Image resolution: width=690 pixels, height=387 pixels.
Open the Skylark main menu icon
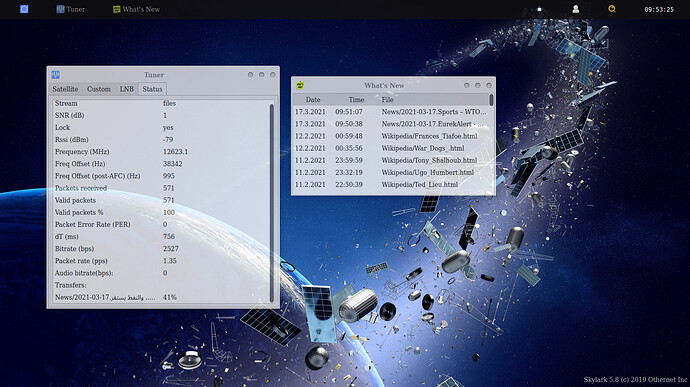pyautogui.click(x=24, y=9)
